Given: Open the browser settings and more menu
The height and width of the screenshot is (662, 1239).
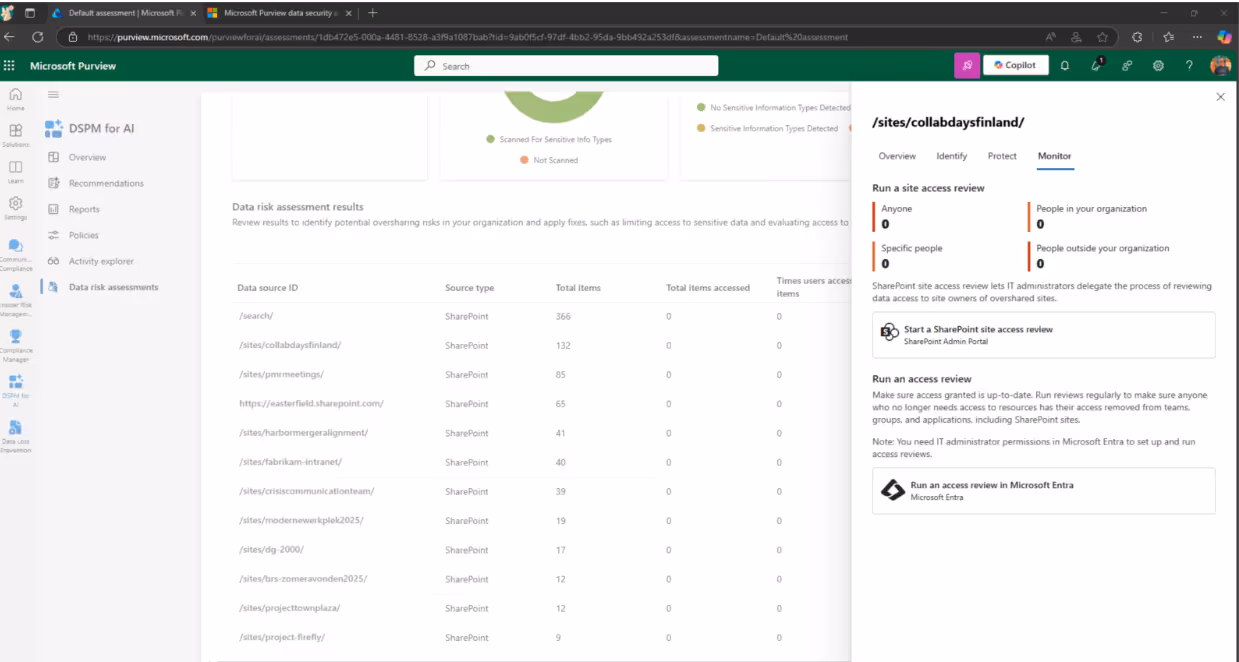Looking at the screenshot, I should 1197,36.
